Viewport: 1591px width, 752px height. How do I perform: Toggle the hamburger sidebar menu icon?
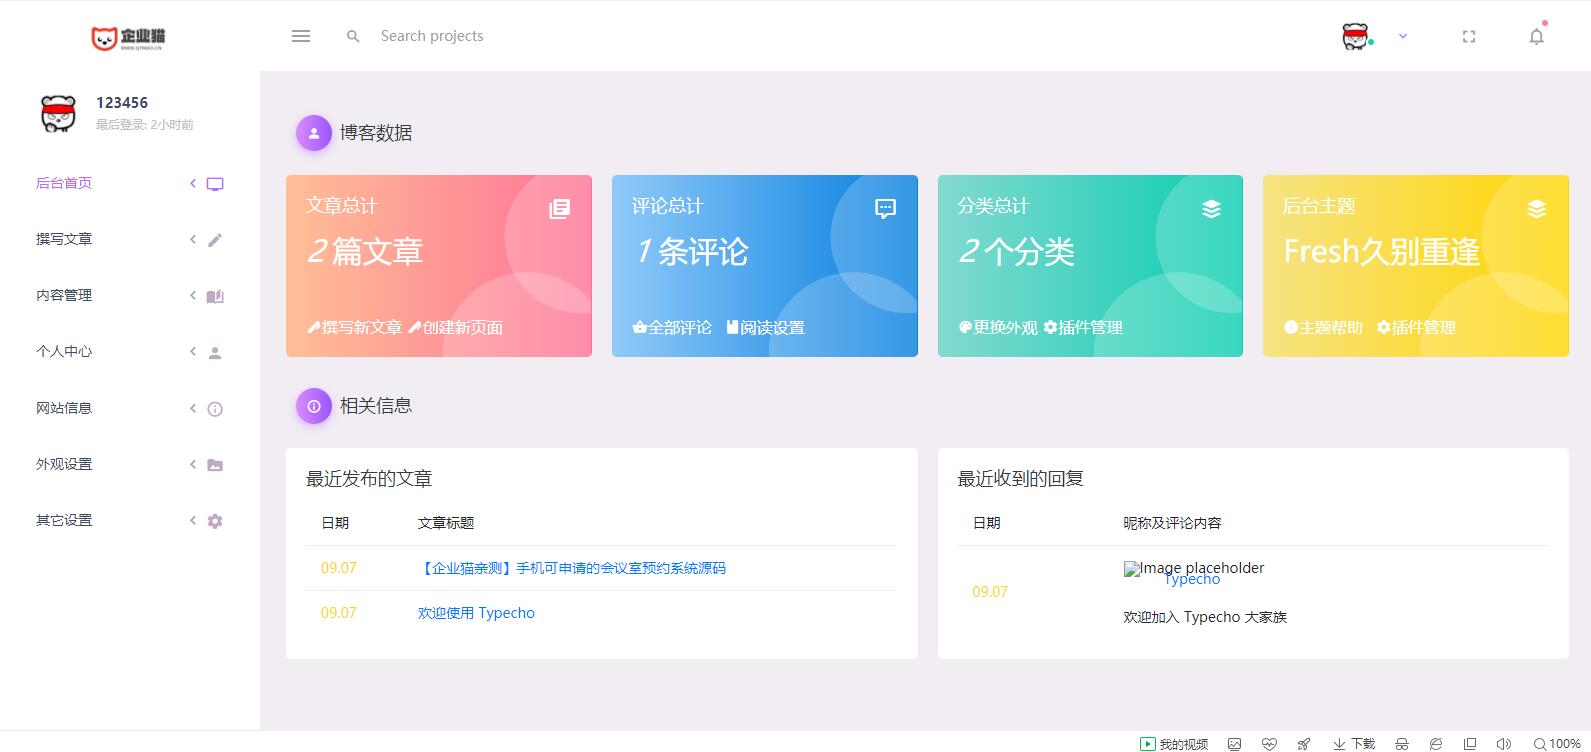click(301, 36)
